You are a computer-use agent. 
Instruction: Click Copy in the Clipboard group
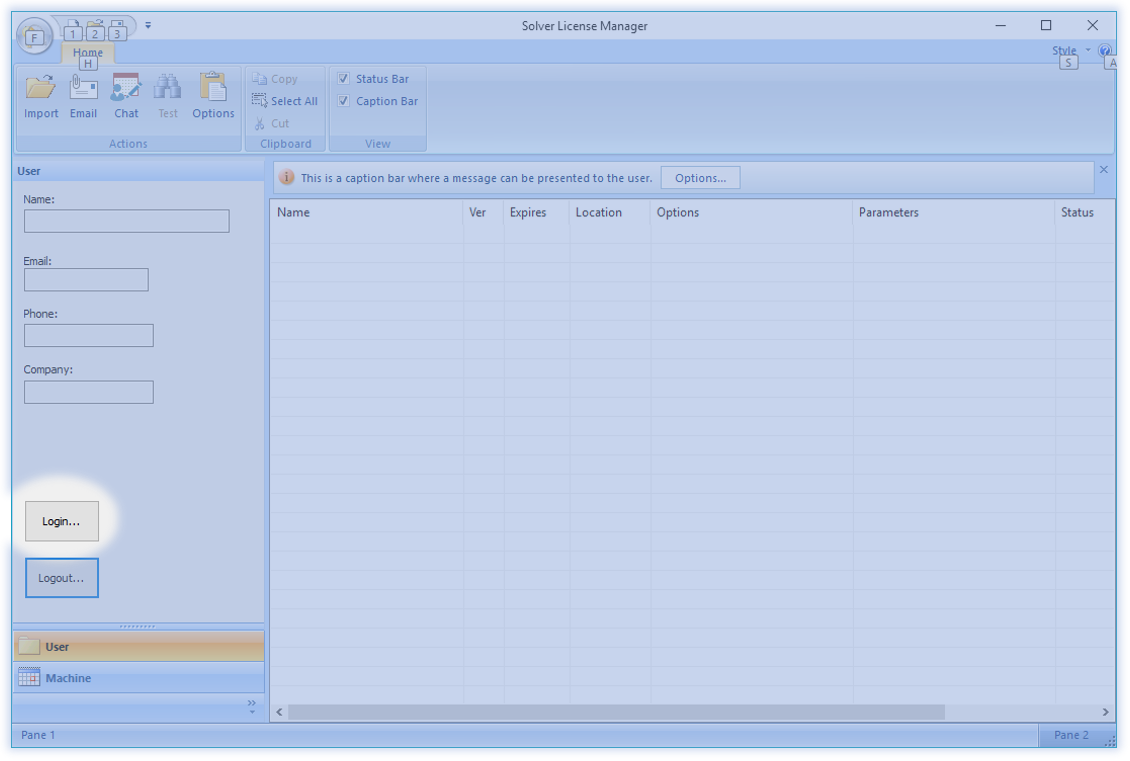[275, 79]
